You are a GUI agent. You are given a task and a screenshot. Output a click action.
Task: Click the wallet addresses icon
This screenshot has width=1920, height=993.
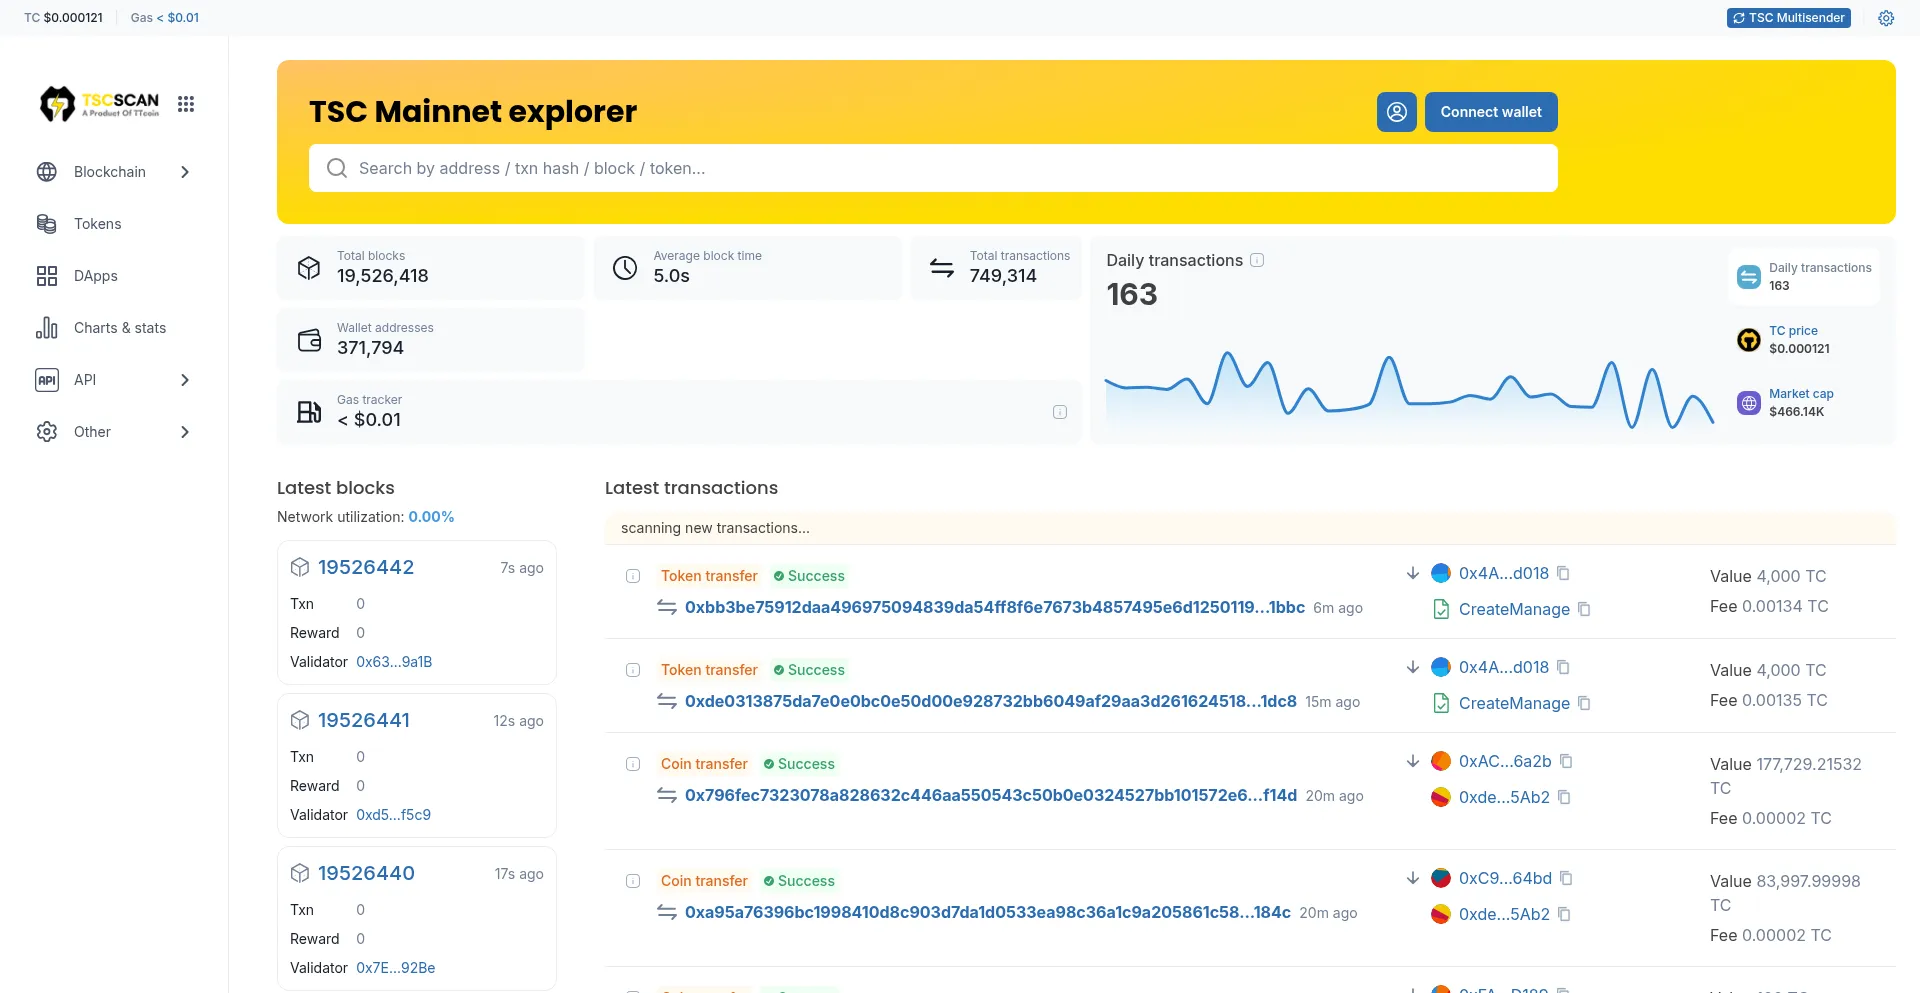pos(309,340)
